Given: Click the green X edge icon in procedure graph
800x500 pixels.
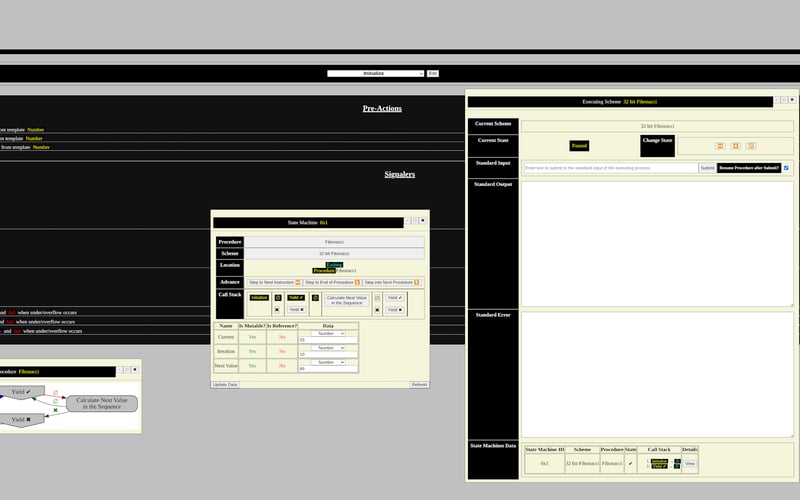Looking at the screenshot, I should 56,410.
